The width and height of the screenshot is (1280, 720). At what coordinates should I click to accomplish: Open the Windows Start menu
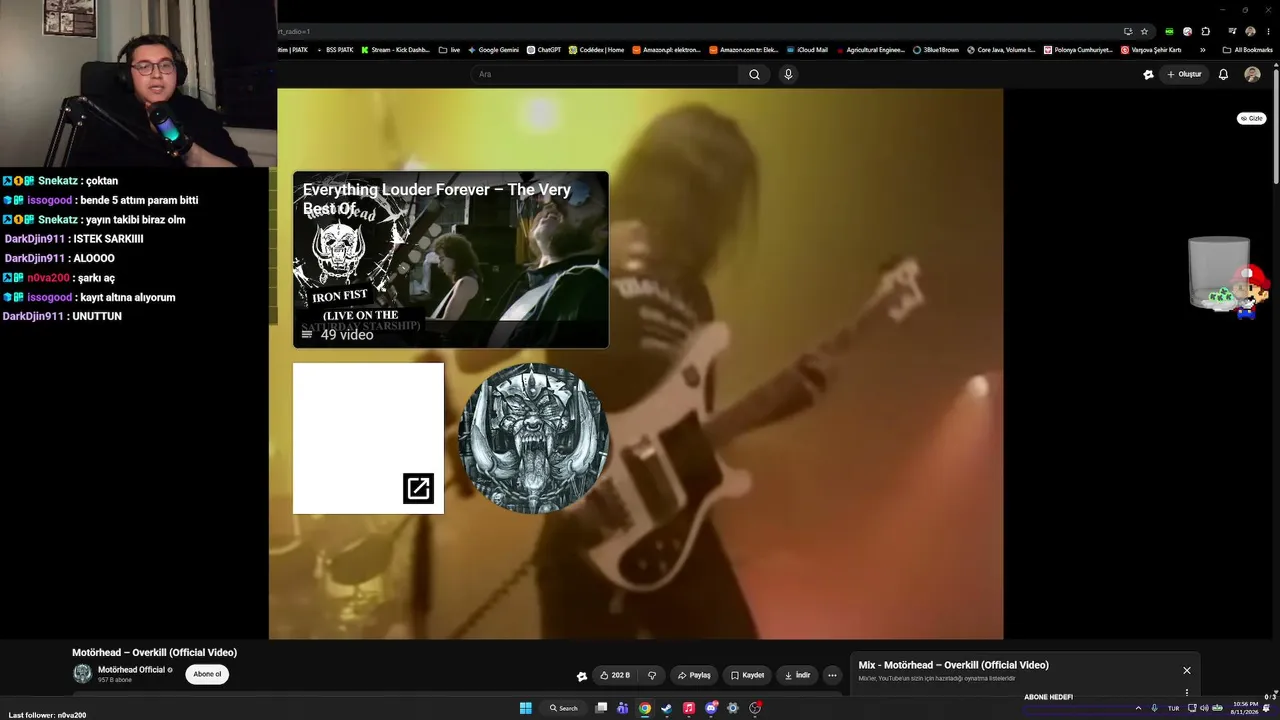pyautogui.click(x=525, y=708)
